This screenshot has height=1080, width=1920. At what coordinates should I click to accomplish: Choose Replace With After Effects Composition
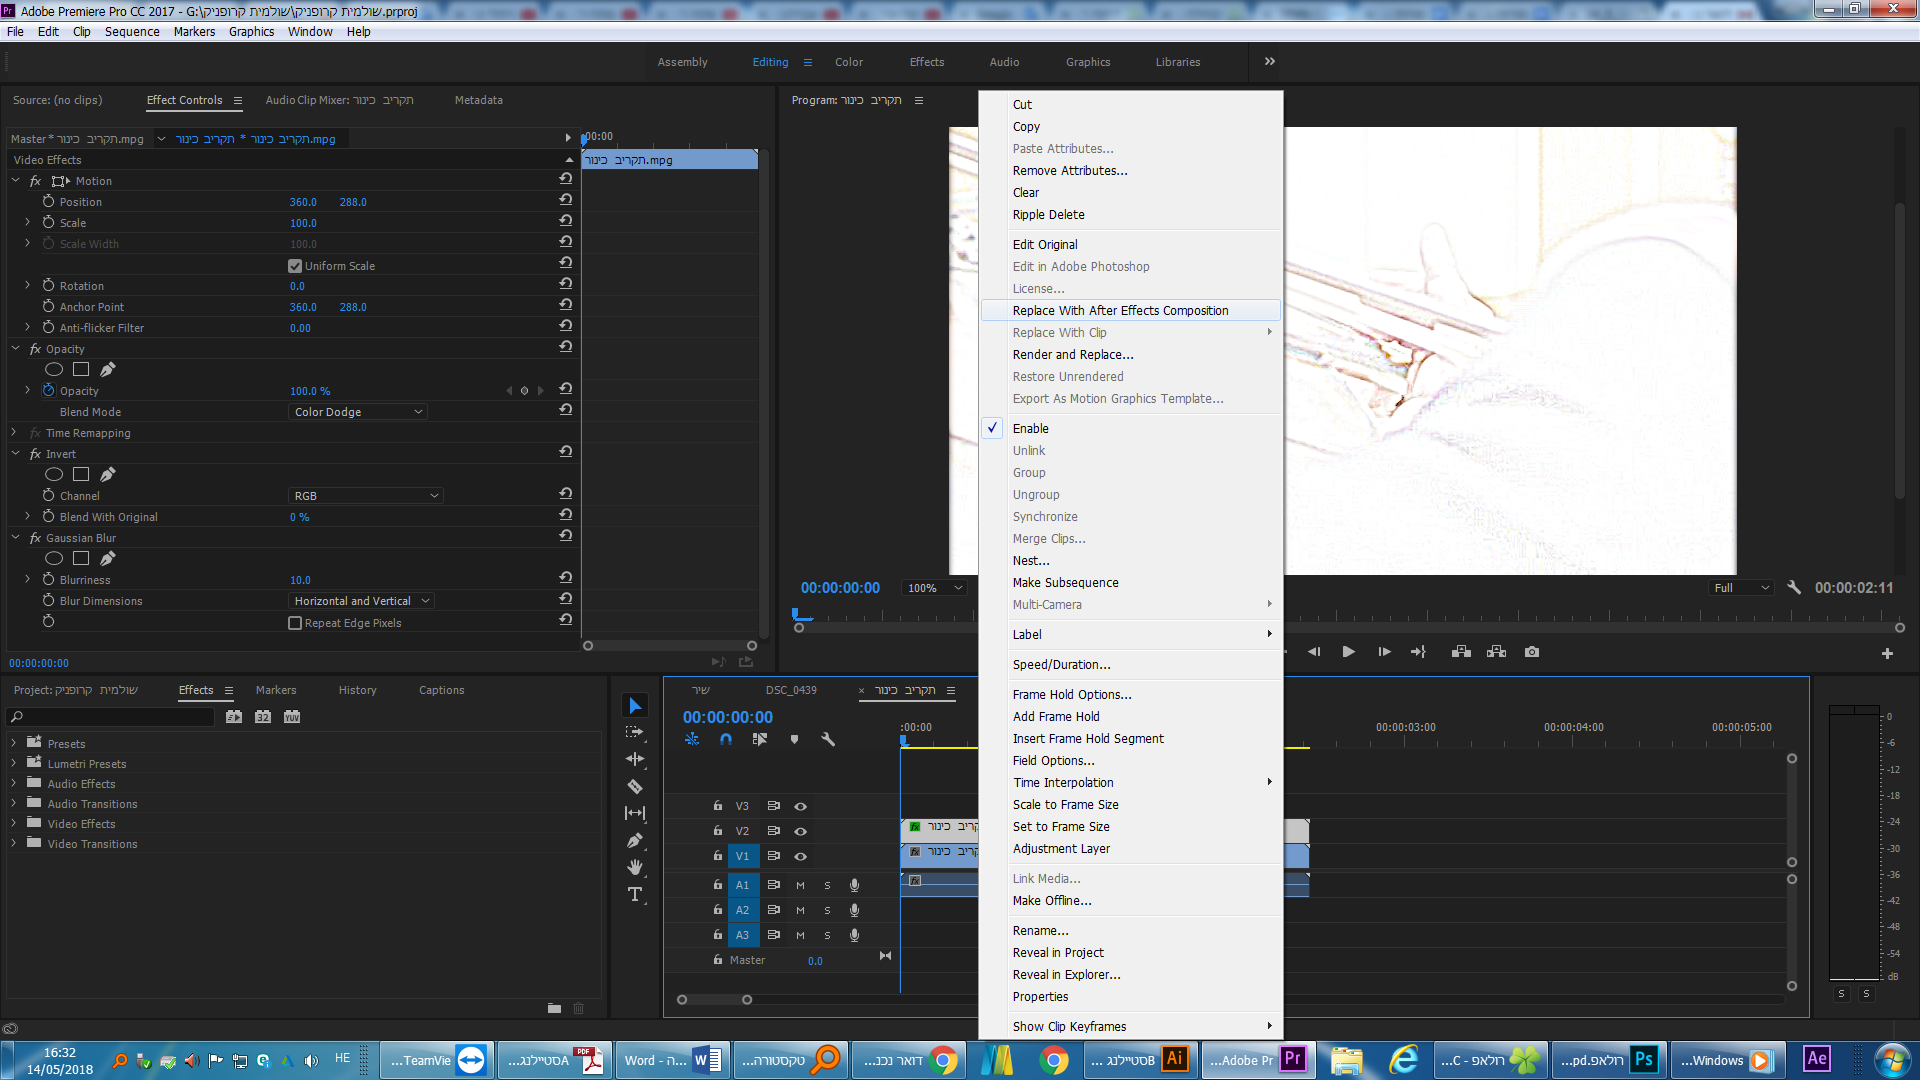click(x=1120, y=311)
